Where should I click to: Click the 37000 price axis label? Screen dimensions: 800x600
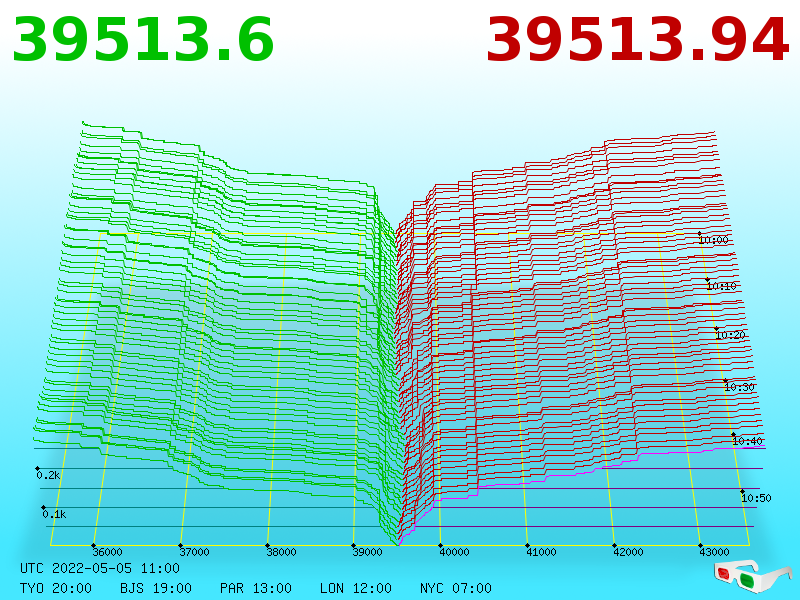[x=194, y=552]
